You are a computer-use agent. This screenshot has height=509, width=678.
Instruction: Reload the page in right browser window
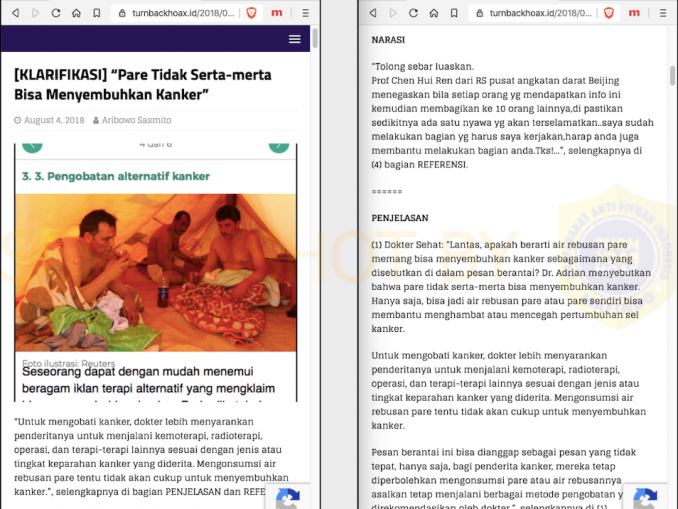click(x=413, y=13)
